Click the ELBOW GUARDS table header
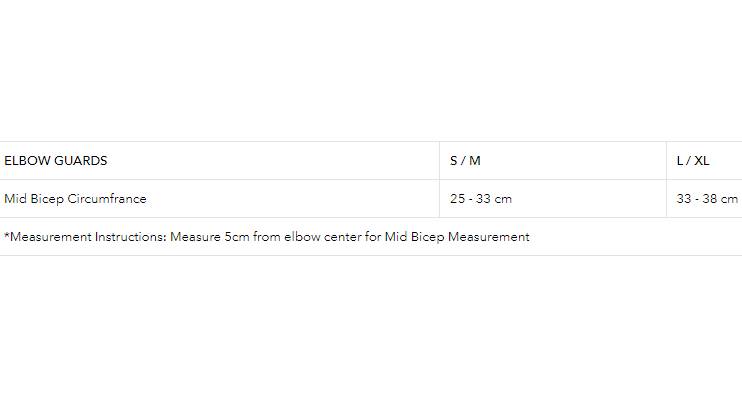Screen dimensions: 742x400 [x=56, y=161]
